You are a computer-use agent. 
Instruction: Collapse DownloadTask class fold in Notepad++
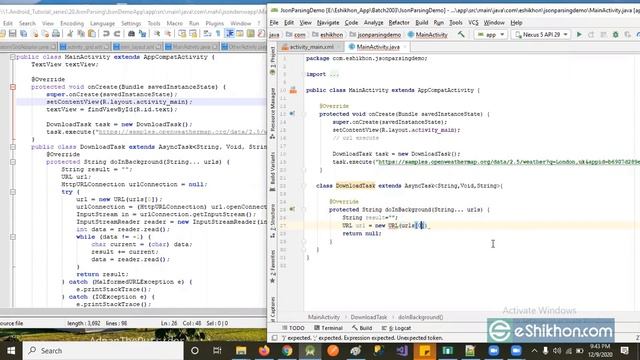point(13,147)
